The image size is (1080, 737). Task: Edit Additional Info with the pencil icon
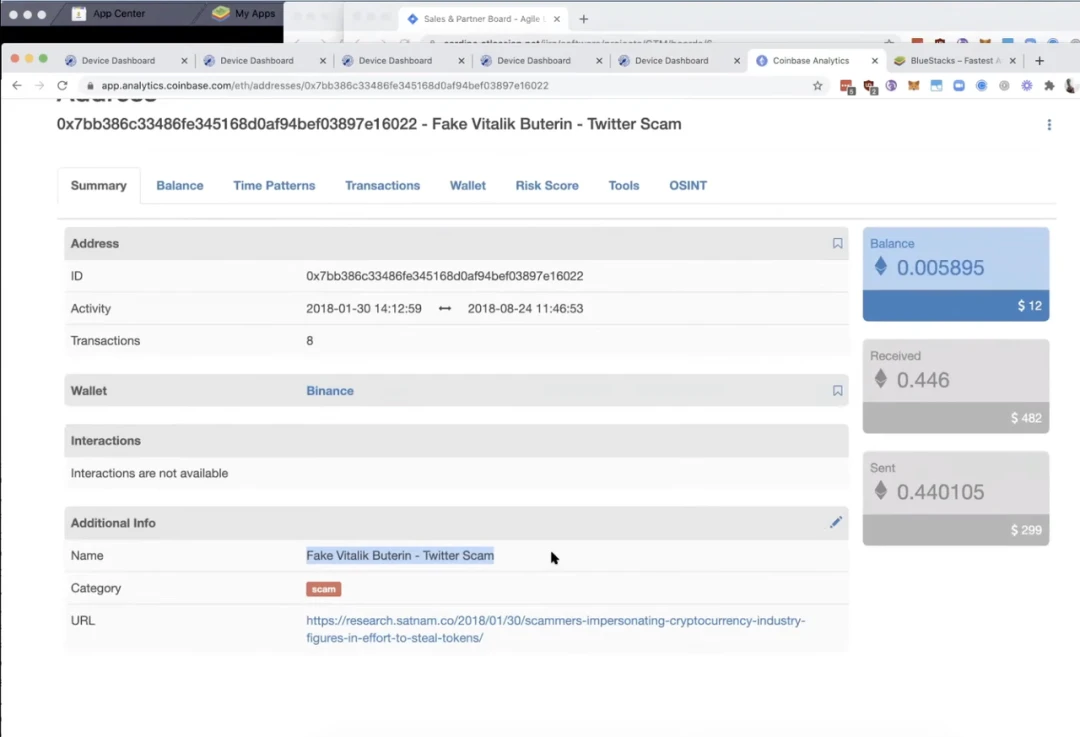(x=835, y=523)
